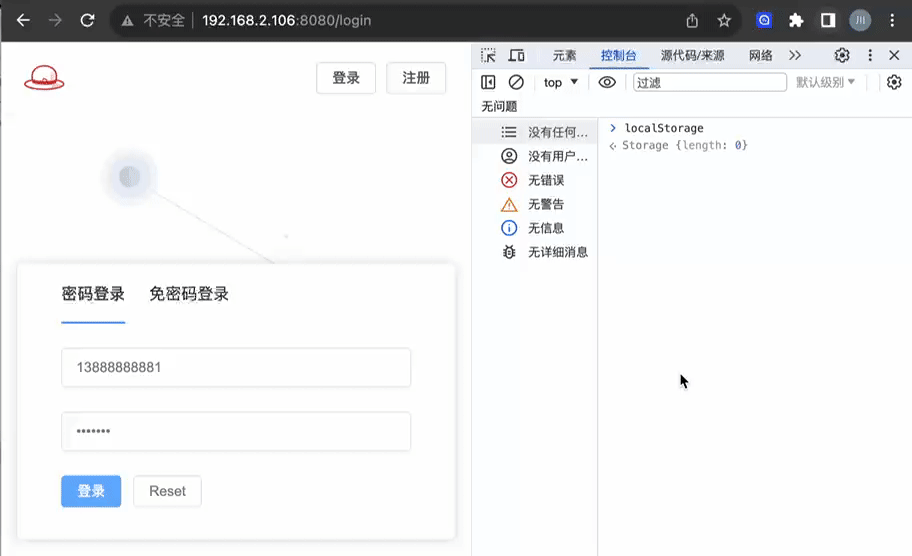The width and height of the screenshot is (912, 556).
Task: Bookmark this page with the star icon
Action: [724, 20]
